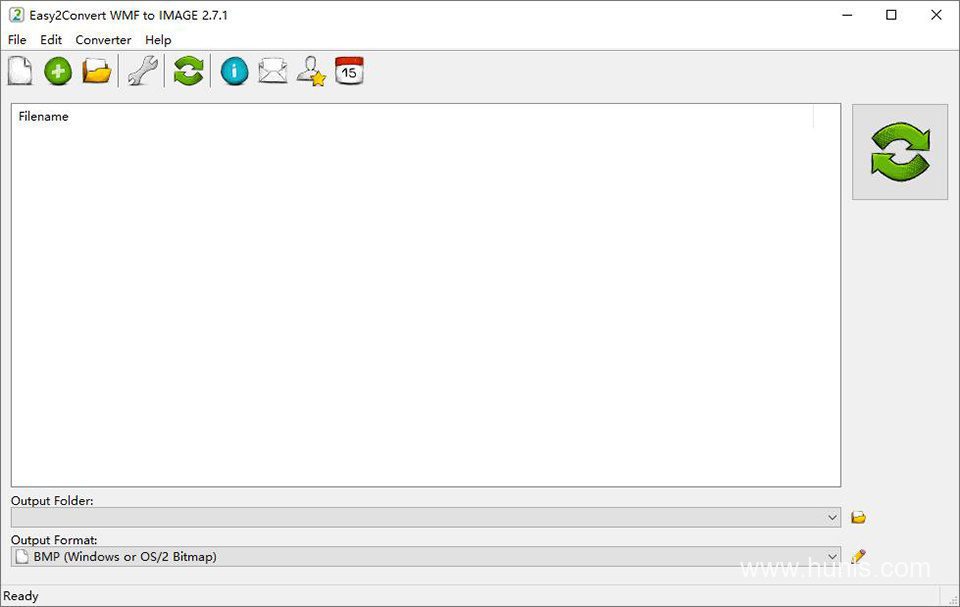The height and width of the screenshot is (607, 960).
Task: Close the Easy2Convert window
Action: [x=936, y=15]
